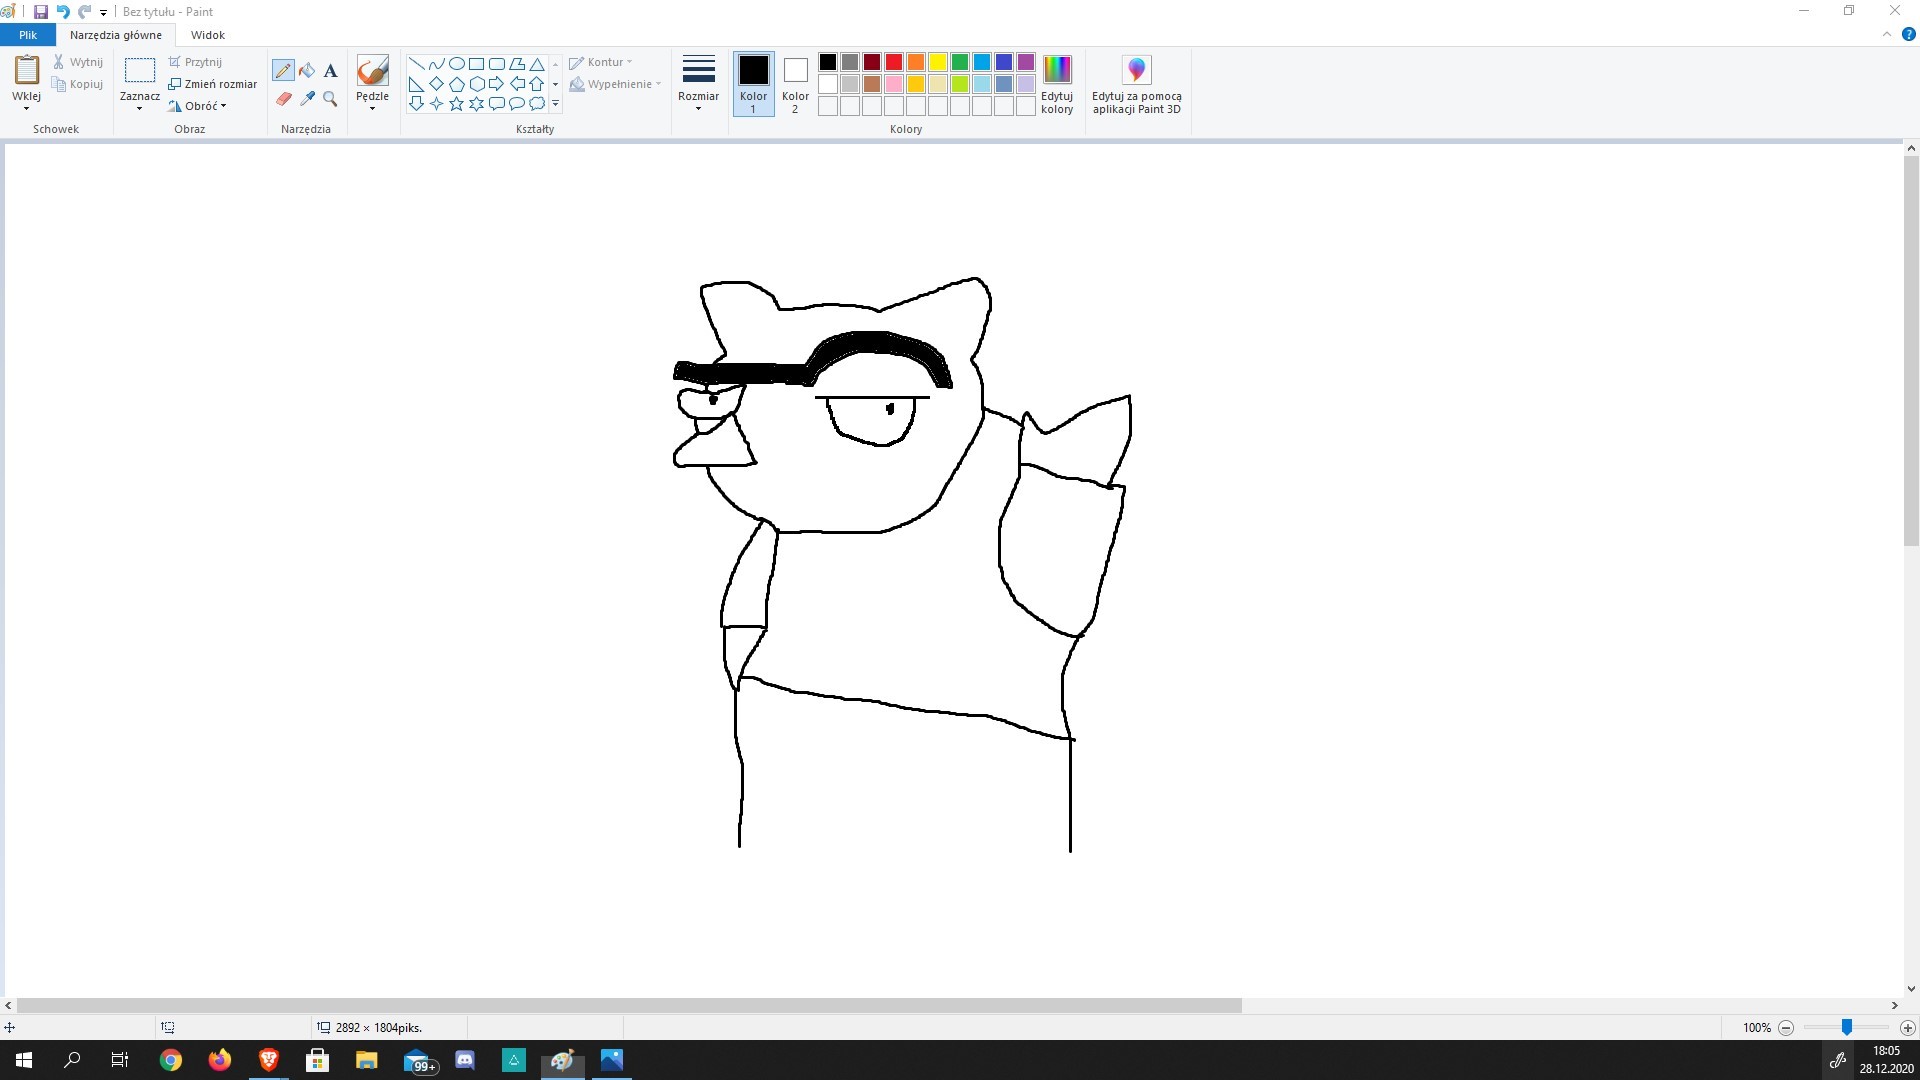Click the Undo arrow in title bar
The image size is (1920, 1080).
coord(63,12)
